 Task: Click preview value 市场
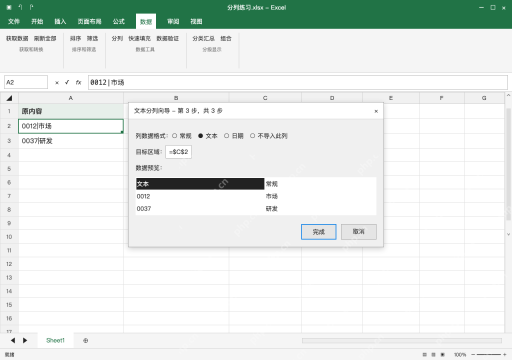pos(272,196)
